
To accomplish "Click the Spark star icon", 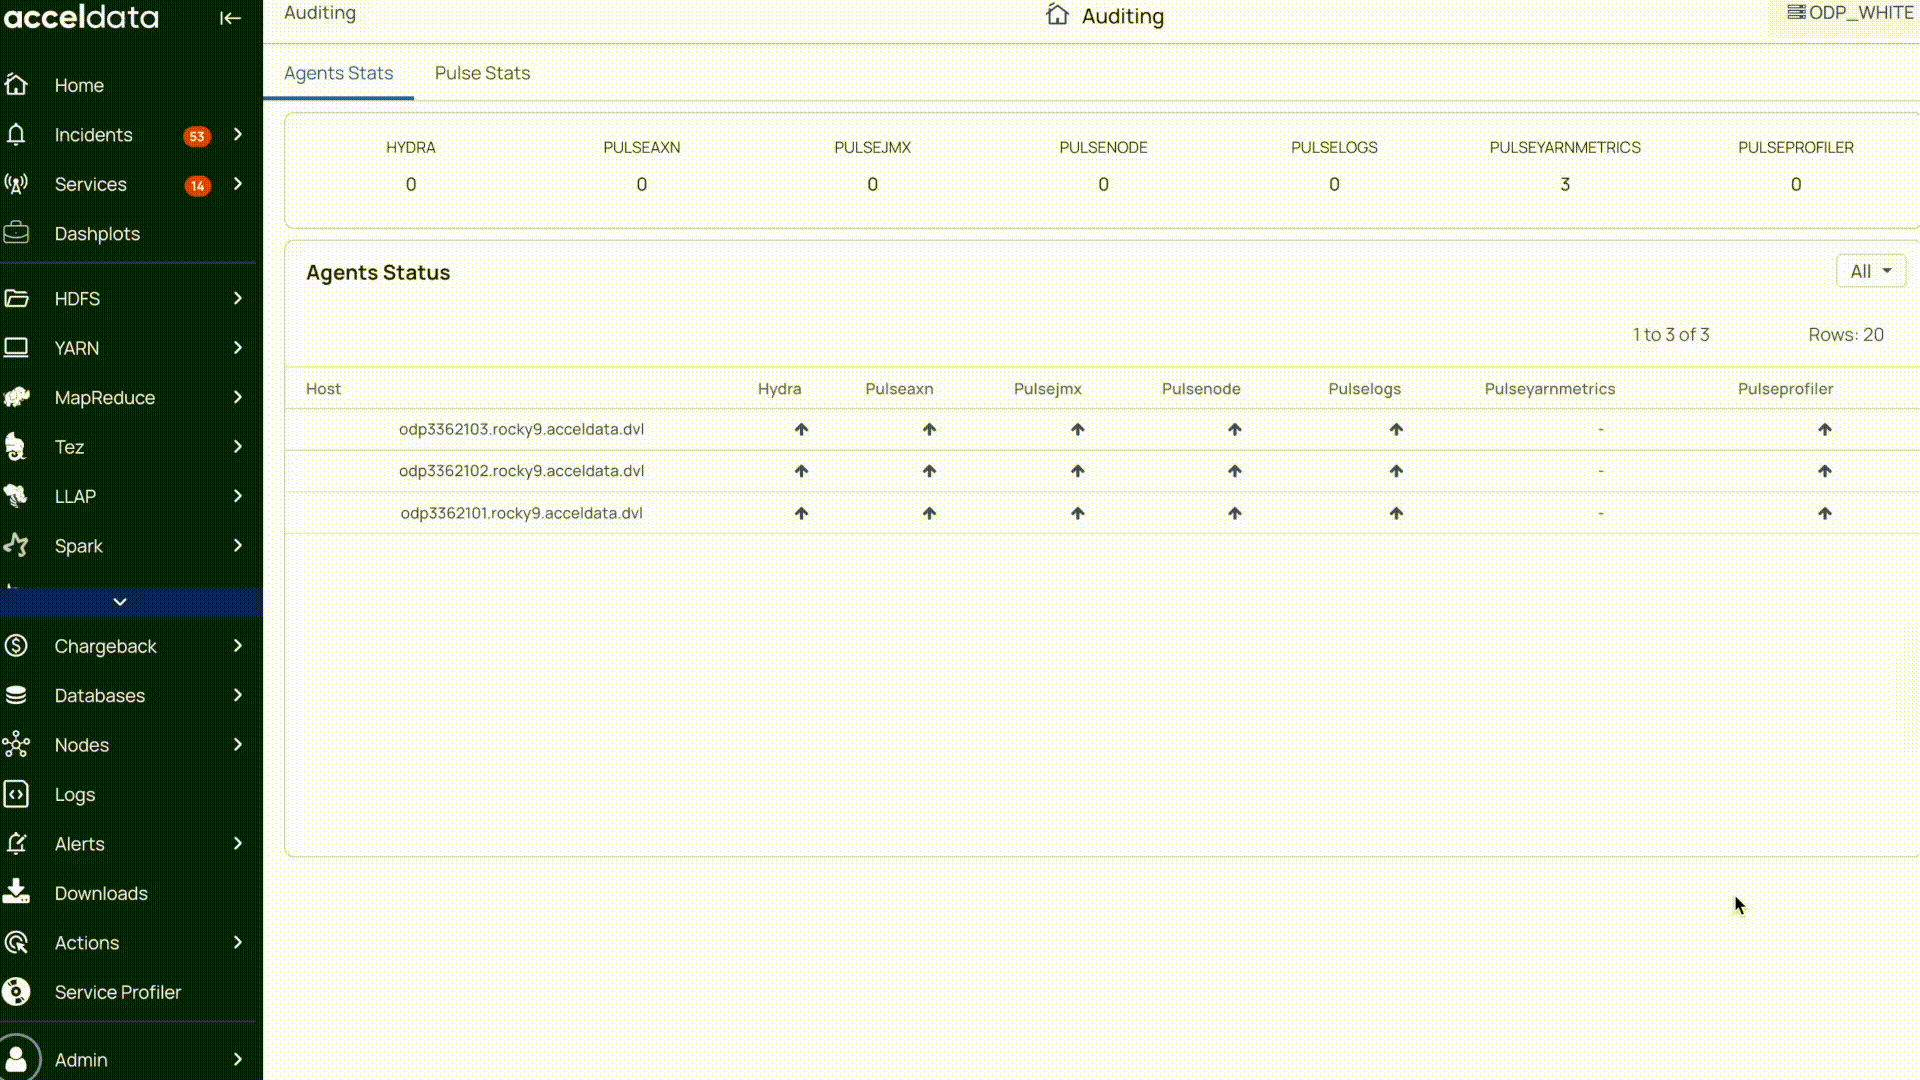I will click(x=16, y=546).
